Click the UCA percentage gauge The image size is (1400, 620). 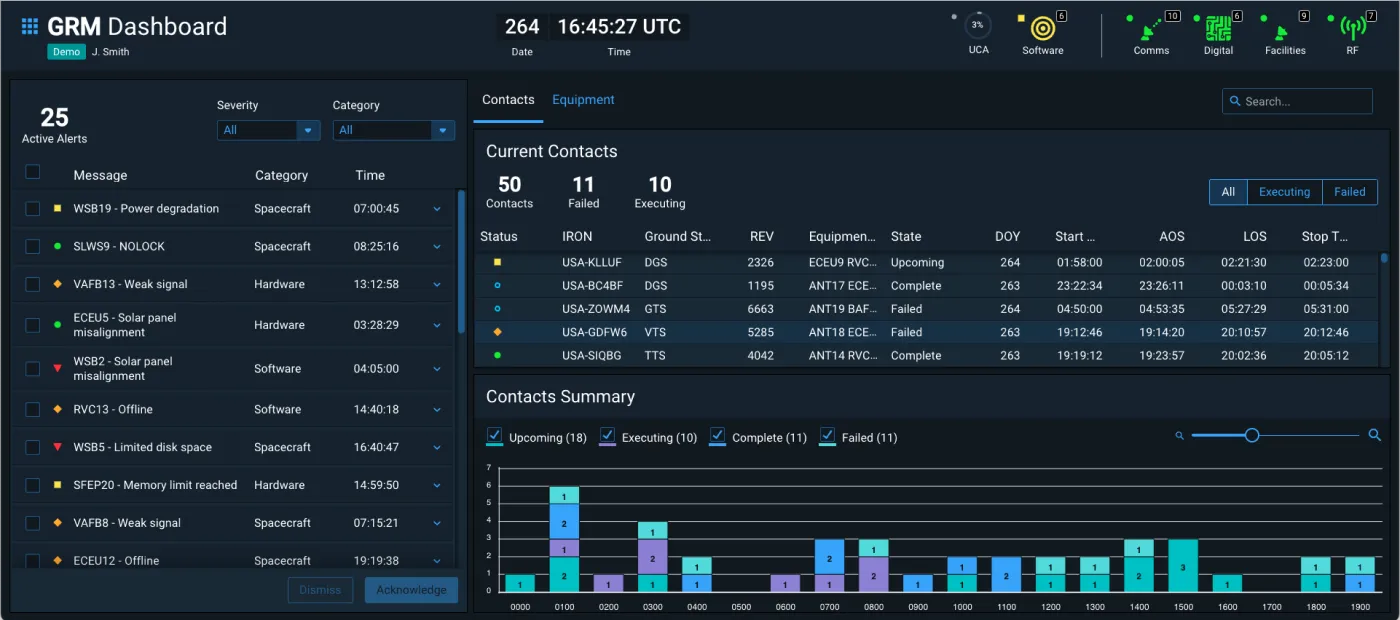(977, 27)
